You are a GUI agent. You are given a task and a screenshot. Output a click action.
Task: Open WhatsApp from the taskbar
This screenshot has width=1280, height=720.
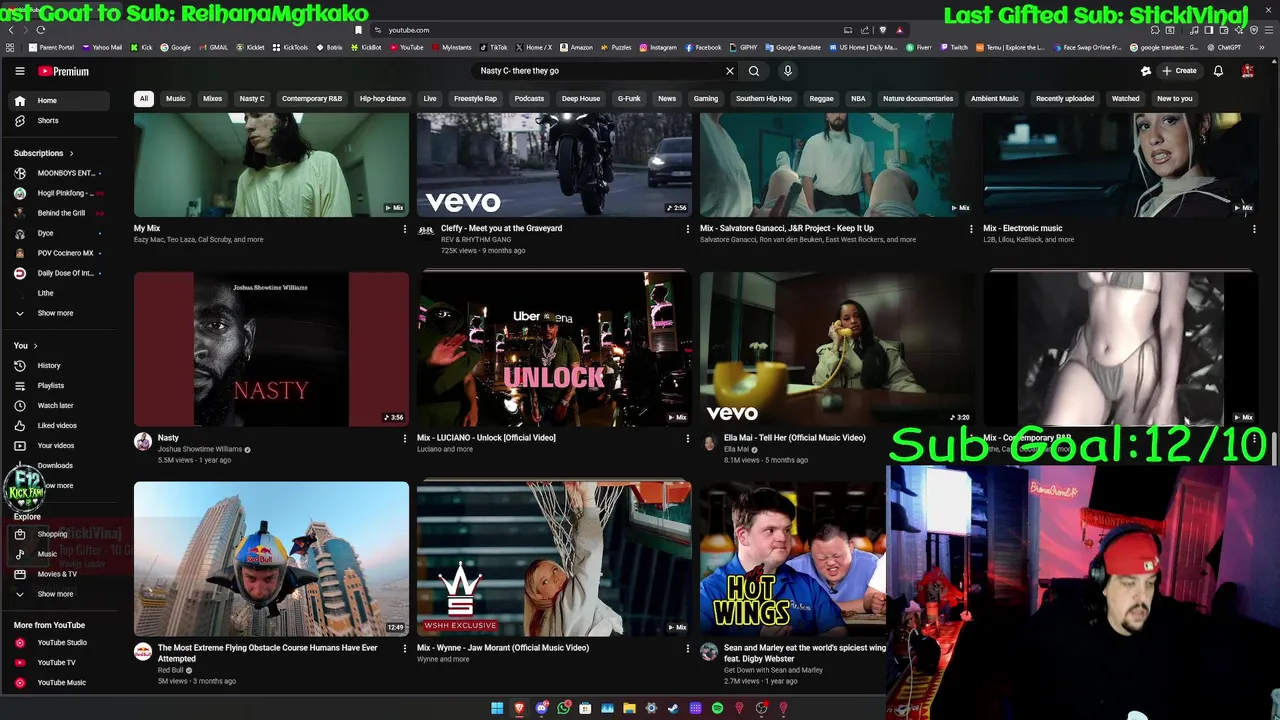(x=563, y=708)
